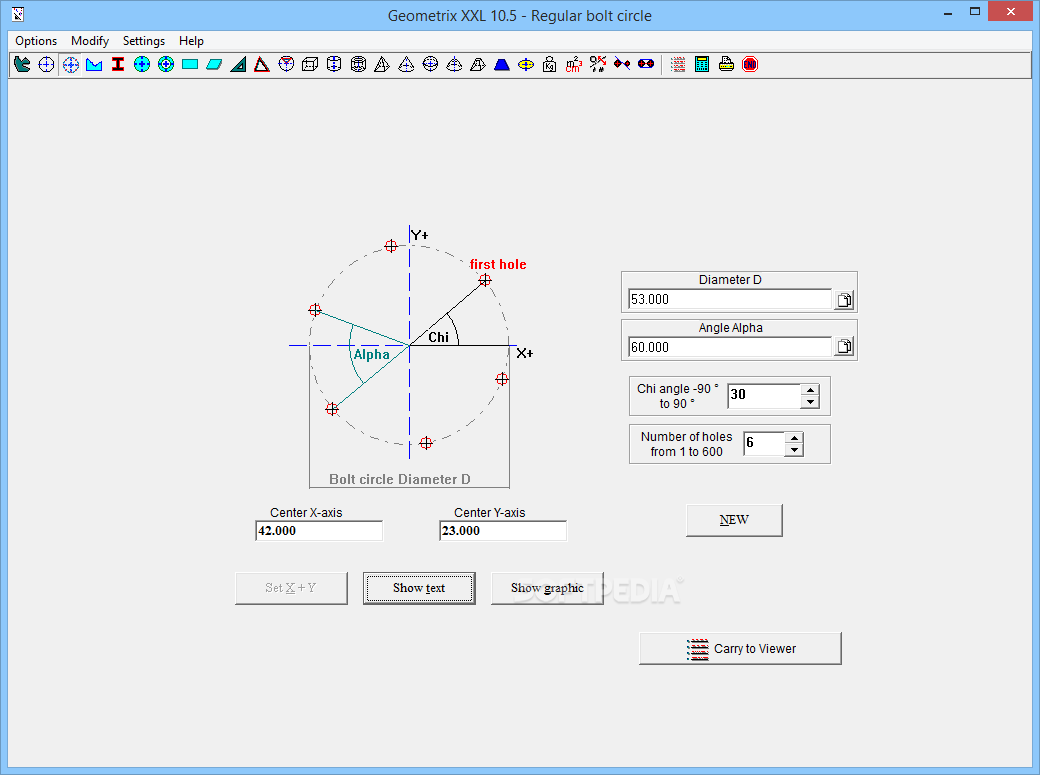Open the slot with two red holes icon
This screenshot has height=775, width=1040.
646,64
